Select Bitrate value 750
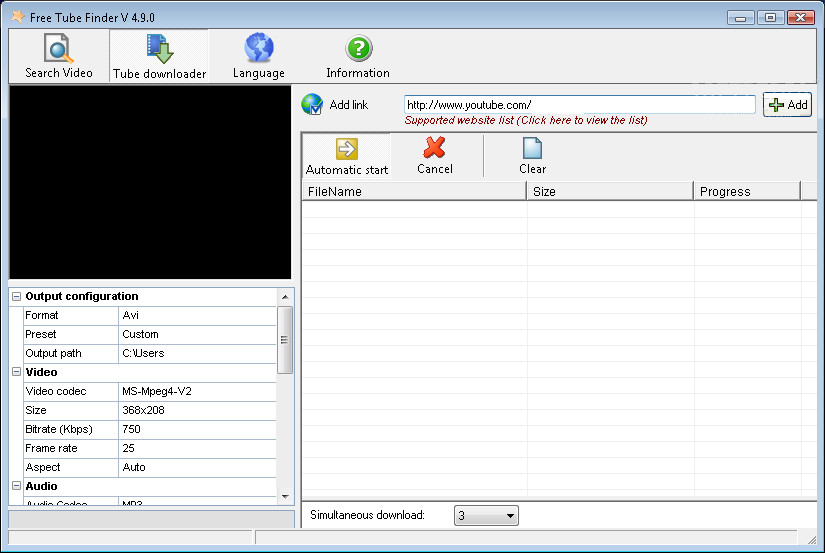Viewport: 825px width, 553px height. (x=197, y=429)
